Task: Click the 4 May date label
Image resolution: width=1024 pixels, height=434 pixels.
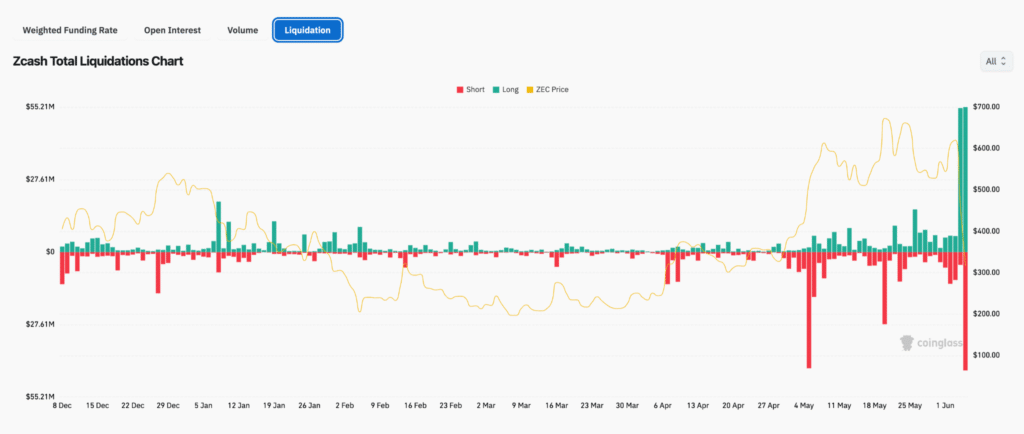Action: click(x=803, y=405)
